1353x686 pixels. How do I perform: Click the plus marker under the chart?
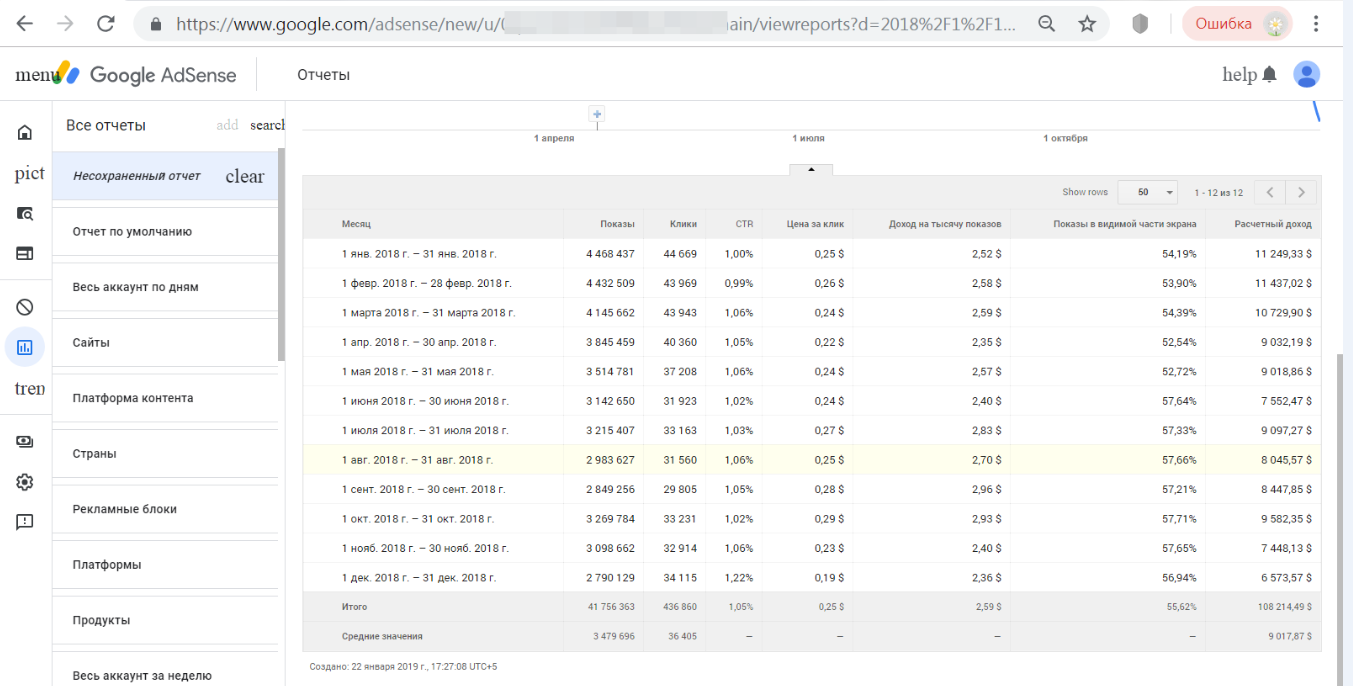[x=597, y=115]
